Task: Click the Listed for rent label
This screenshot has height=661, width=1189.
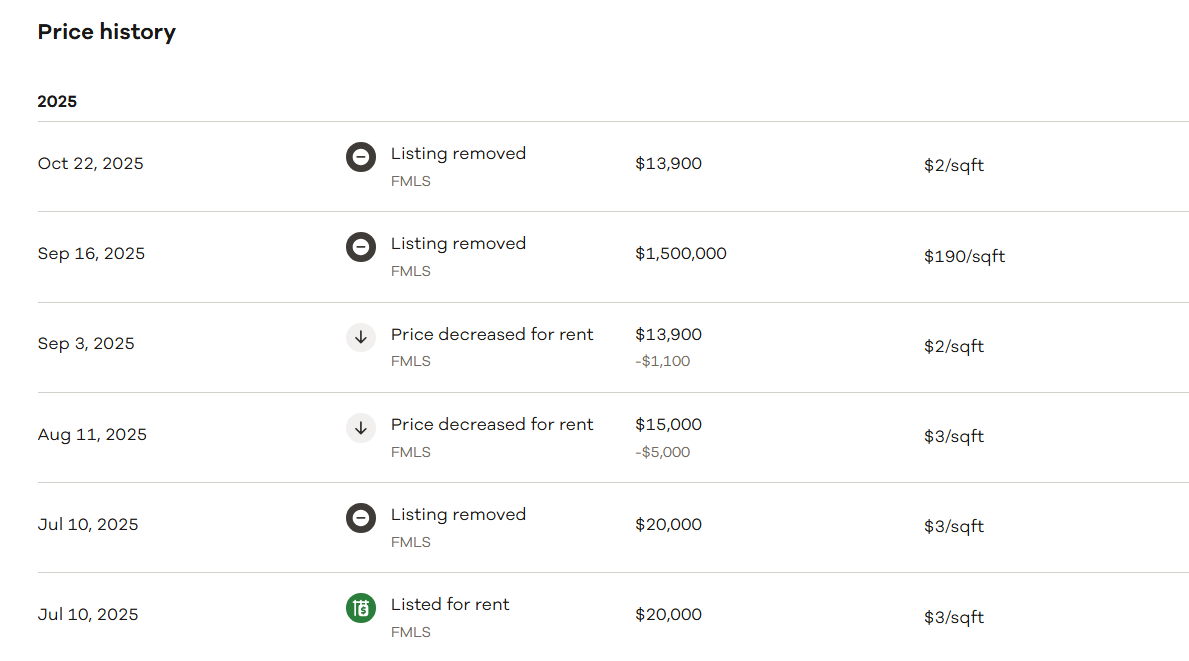Action: 450,604
